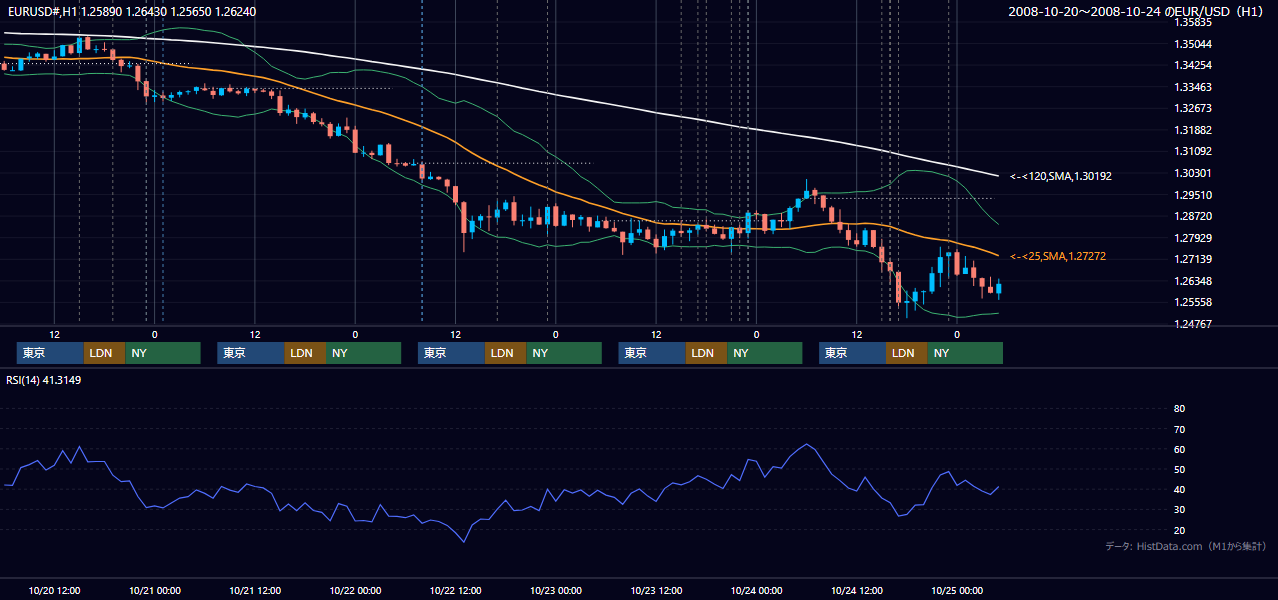Click the 1.31092 price axis label
1278x600 pixels.
pyautogui.click(x=1192, y=151)
